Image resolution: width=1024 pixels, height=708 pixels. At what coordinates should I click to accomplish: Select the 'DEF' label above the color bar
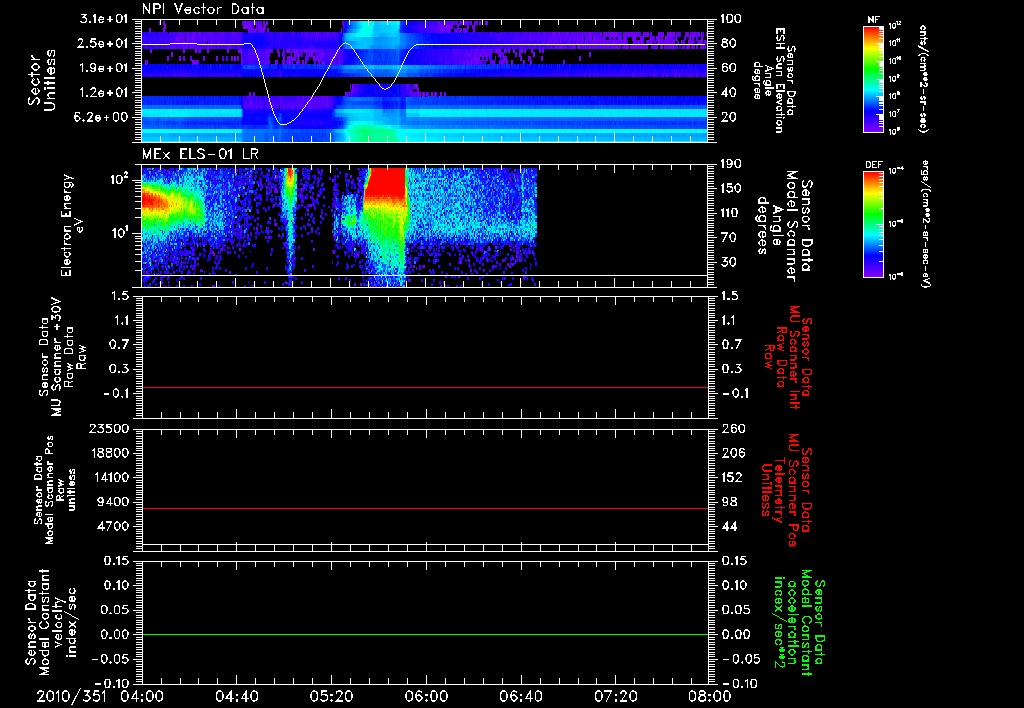pos(874,165)
